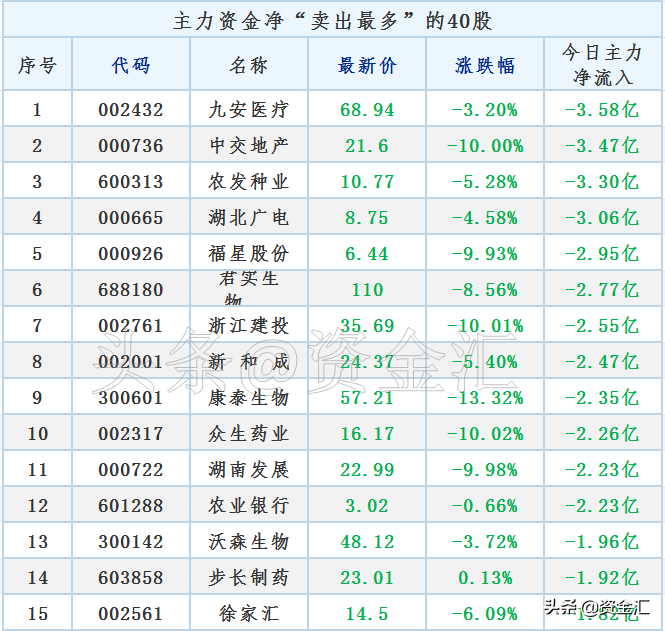Click price 14.5 cell

point(367,614)
